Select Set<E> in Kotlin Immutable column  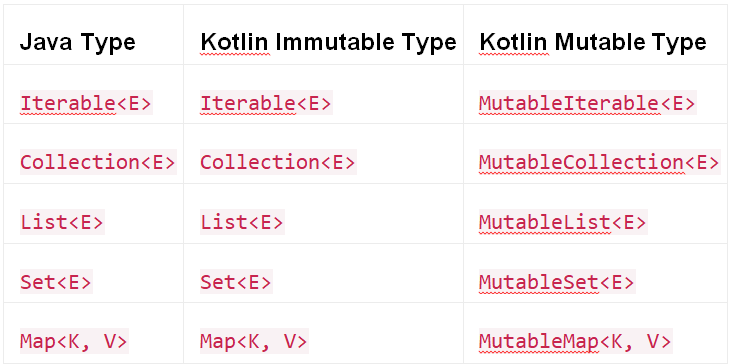236,282
